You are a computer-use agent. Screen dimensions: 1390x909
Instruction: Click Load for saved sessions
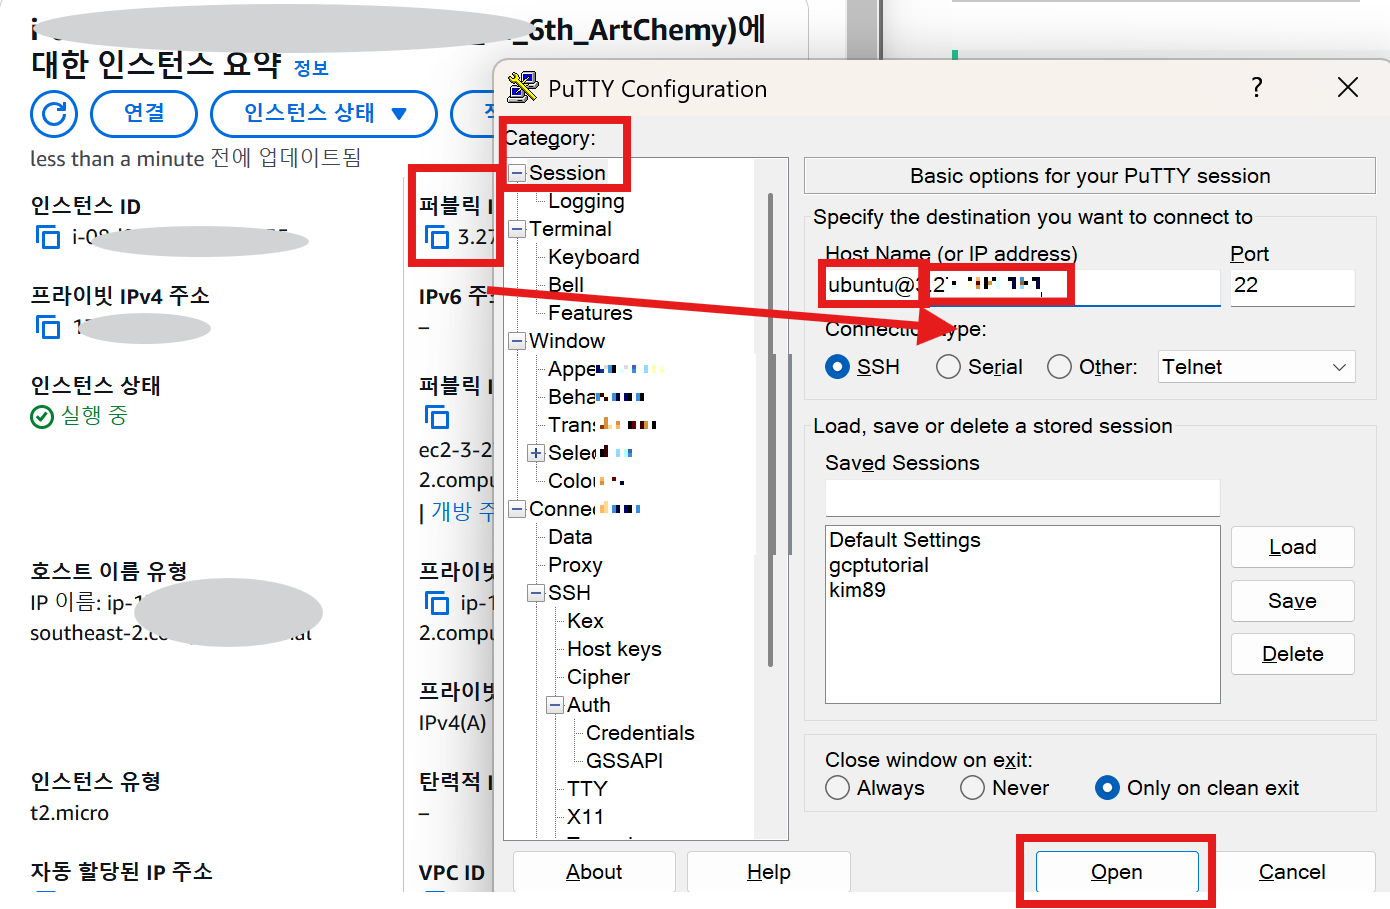1293,547
